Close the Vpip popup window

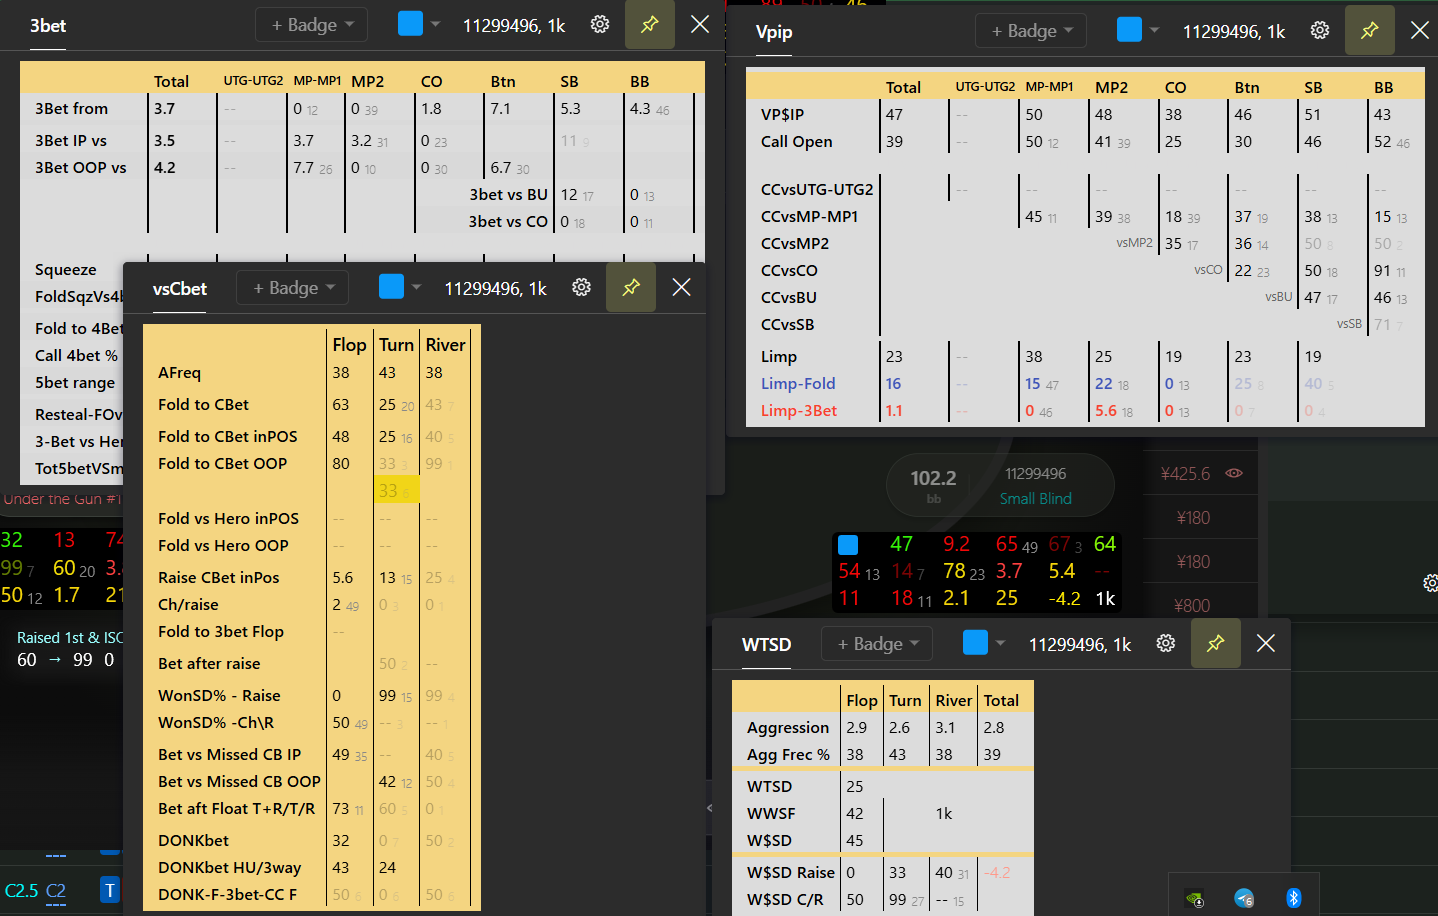(x=1420, y=31)
